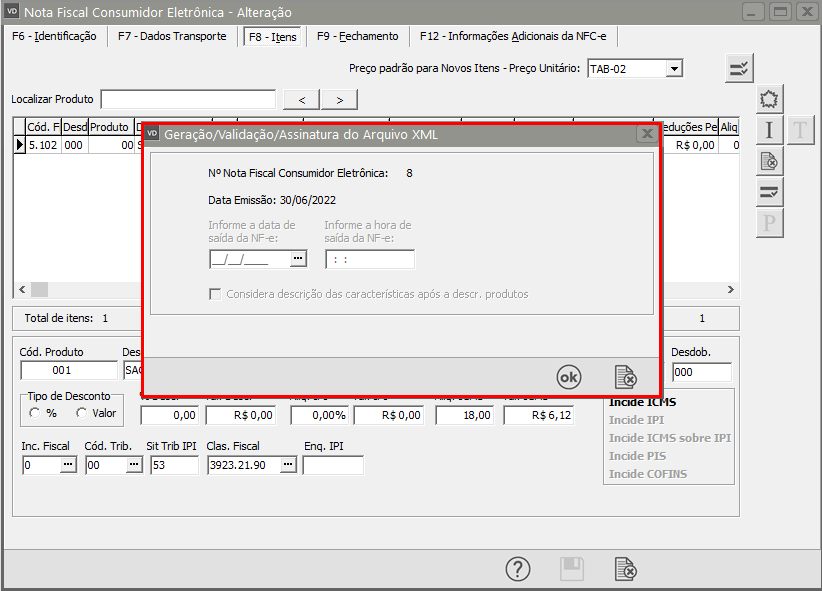Viewport: 822px width, 591px height.
Task: Click the document-x icon in right toolbar
Action: pyautogui.click(x=769, y=162)
